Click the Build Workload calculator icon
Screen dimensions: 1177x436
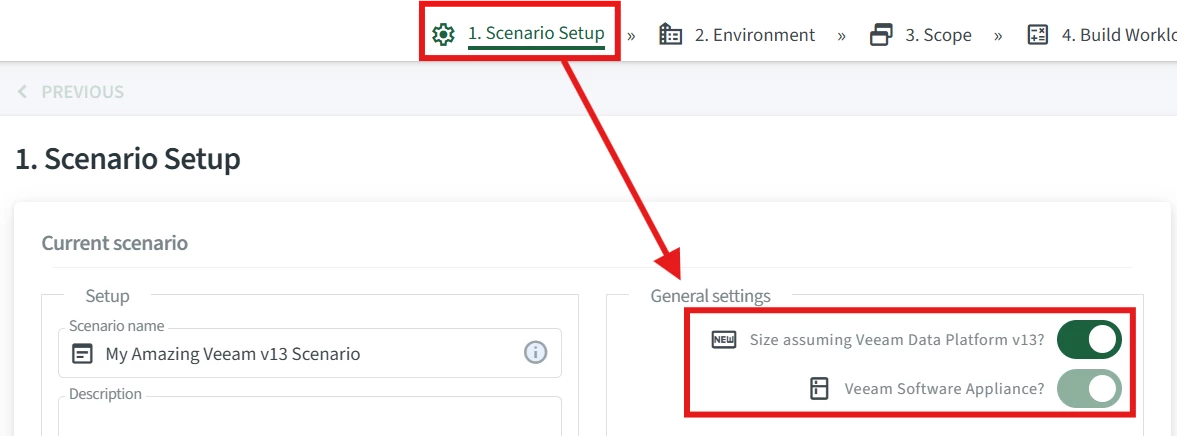point(1037,35)
